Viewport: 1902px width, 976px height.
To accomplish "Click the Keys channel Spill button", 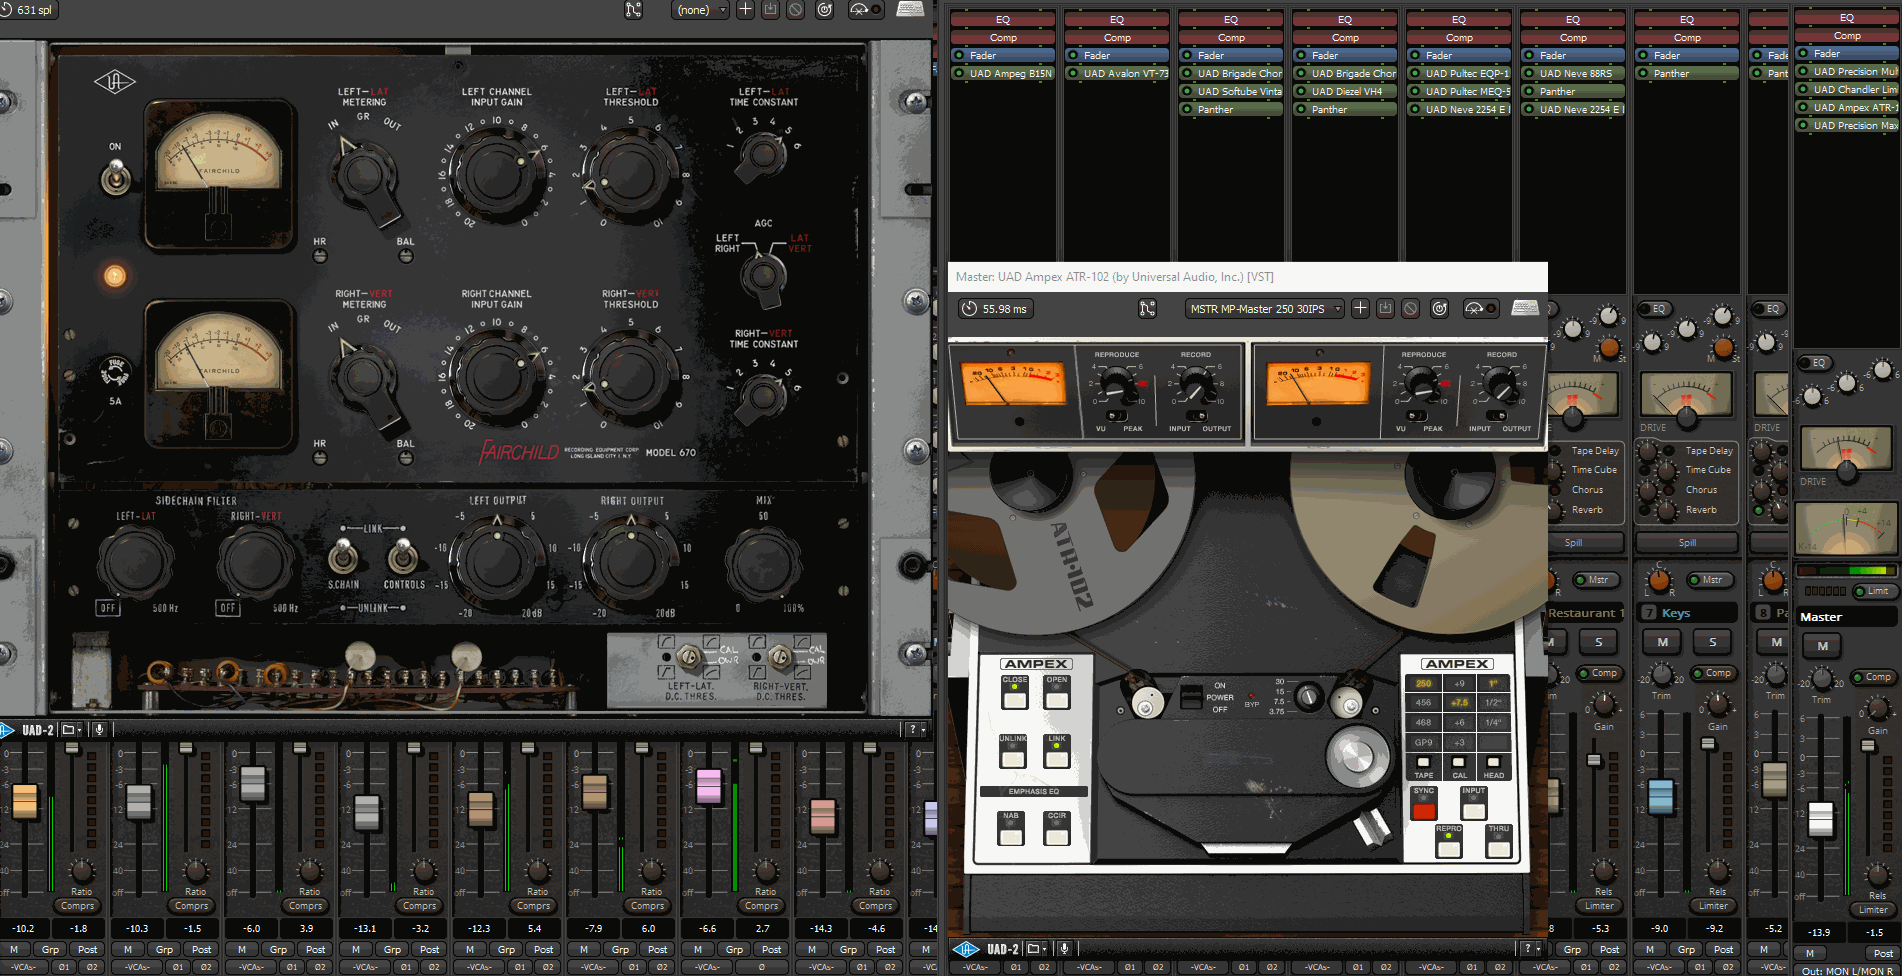I will (1687, 543).
